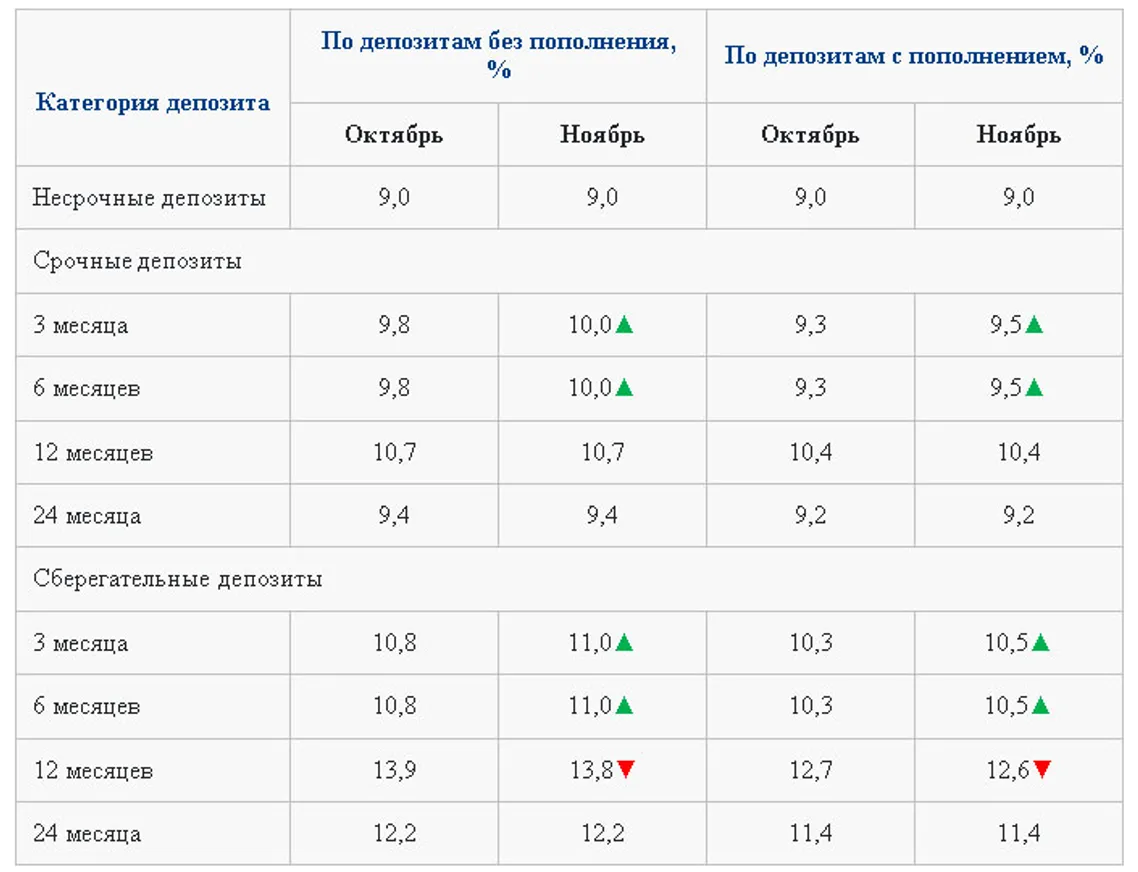Select green up arrow beside 11,0 in 3 месяца row

tap(625, 643)
